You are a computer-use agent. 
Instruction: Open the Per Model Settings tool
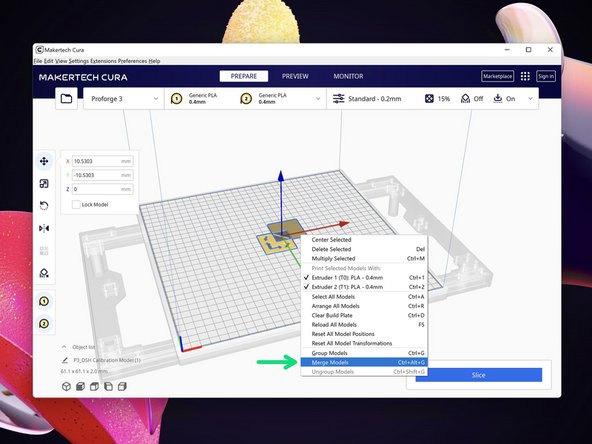click(x=44, y=250)
